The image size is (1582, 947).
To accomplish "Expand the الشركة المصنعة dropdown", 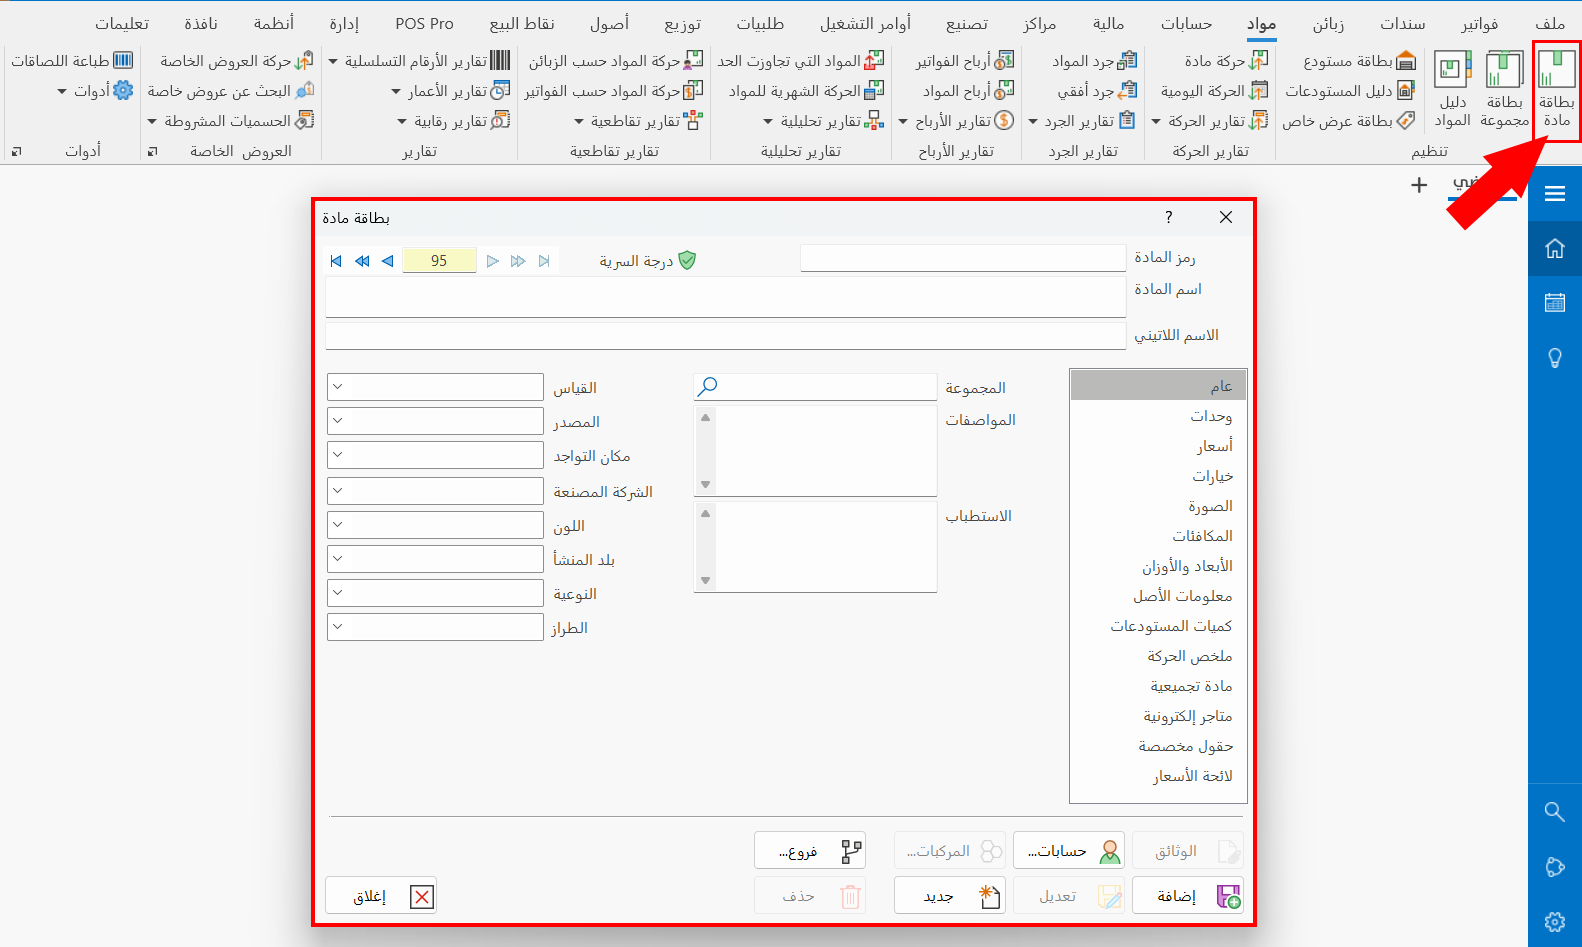I will click(338, 491).
